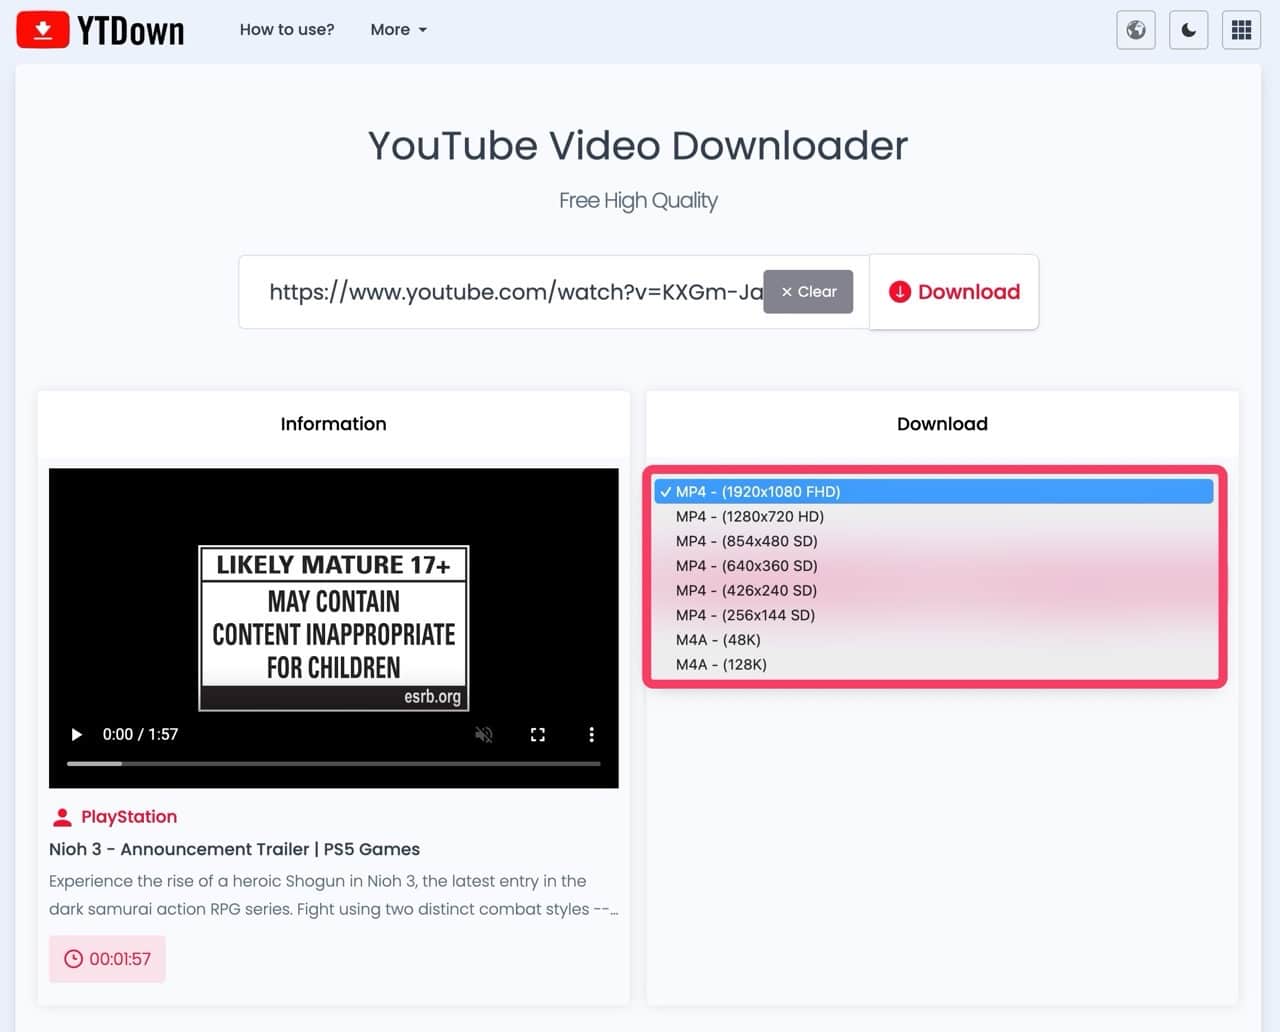Click the red Download button

pyautogui.click(x=954, y=292)
